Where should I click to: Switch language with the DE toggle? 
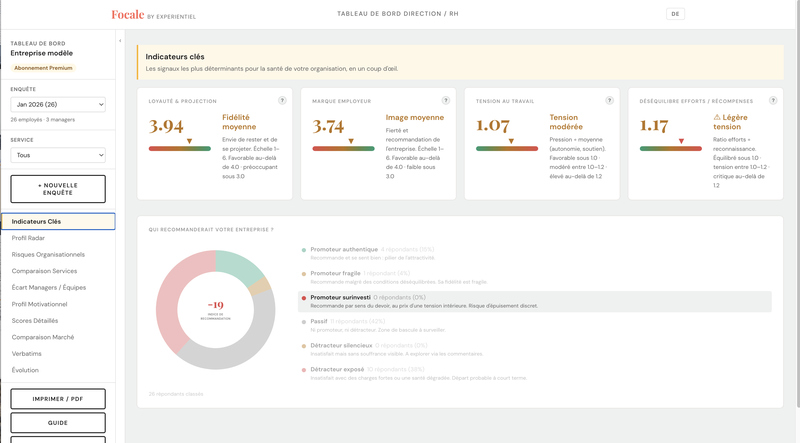[x=675, y=14]
